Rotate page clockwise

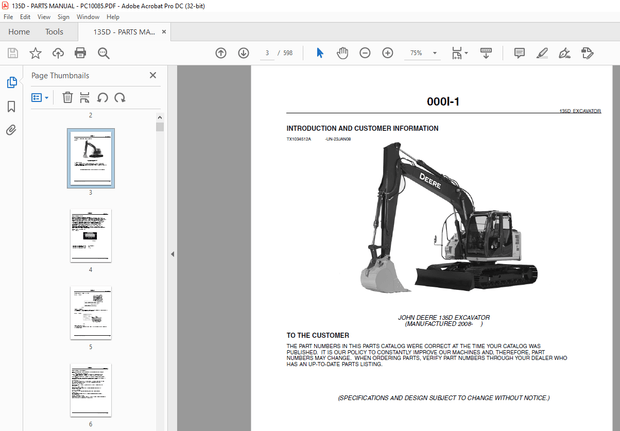pyautogui.click(x=120, y=97)
